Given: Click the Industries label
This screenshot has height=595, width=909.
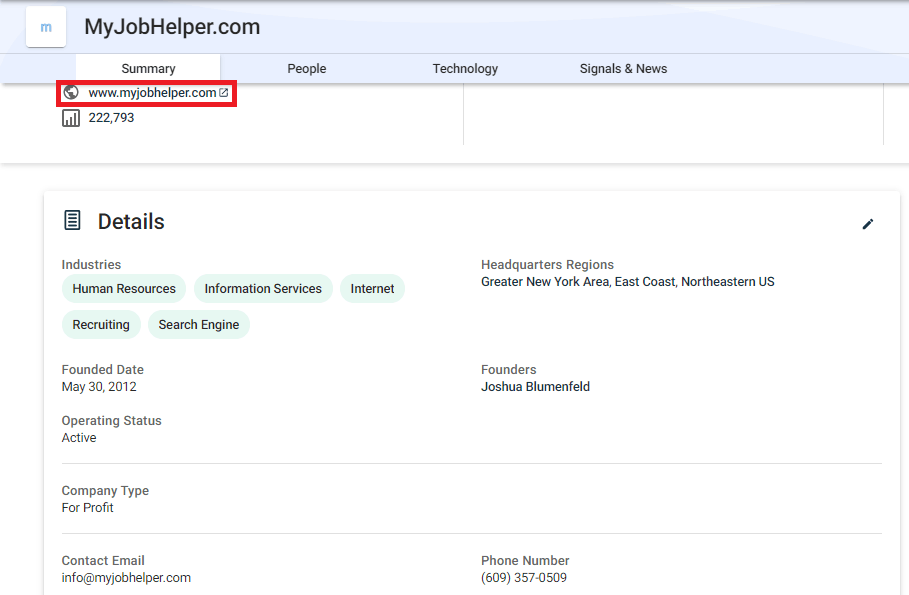Looking at the screenshot, I should (x=92, y=264).
